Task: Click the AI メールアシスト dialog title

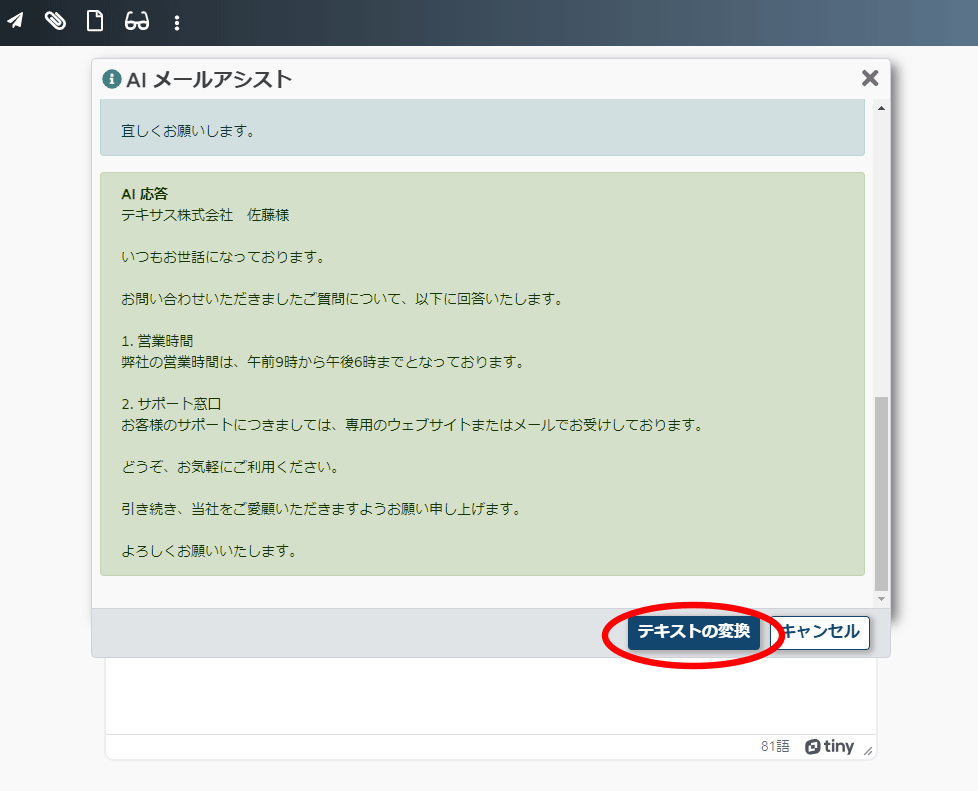Action: (209, 79)
